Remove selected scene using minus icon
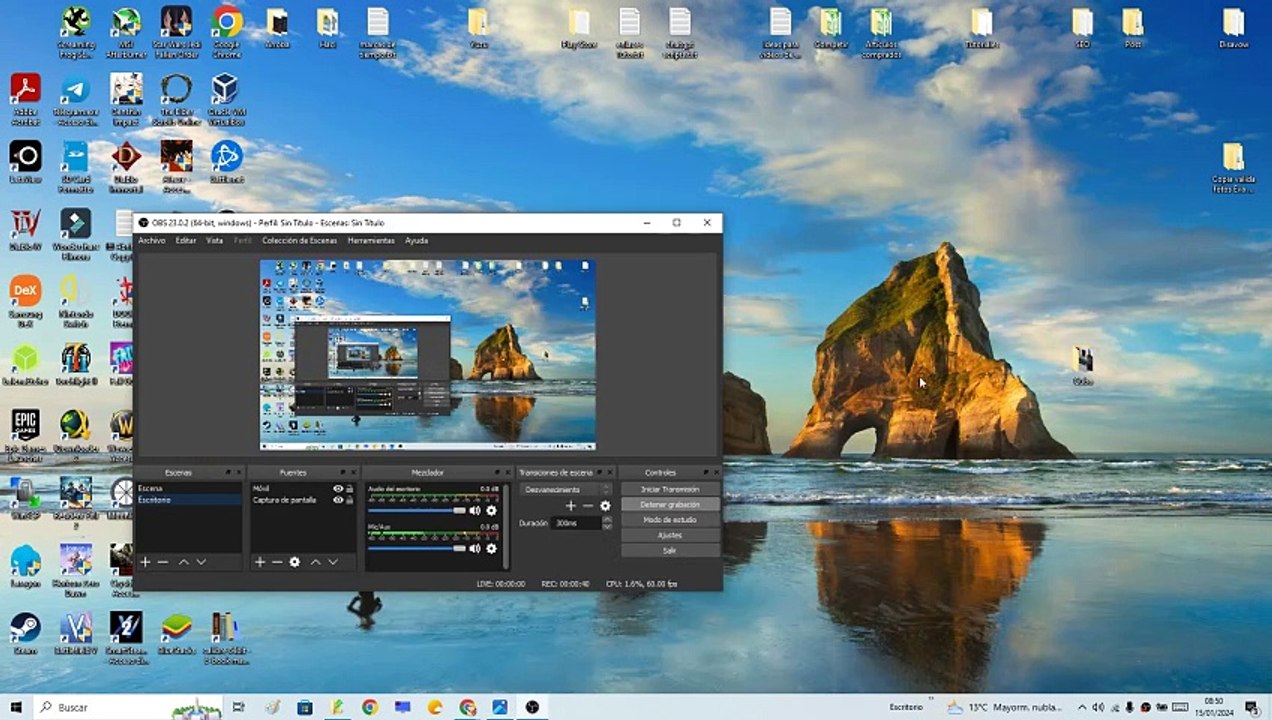The height and width of the screenshot is (720, 1272). 163,562
